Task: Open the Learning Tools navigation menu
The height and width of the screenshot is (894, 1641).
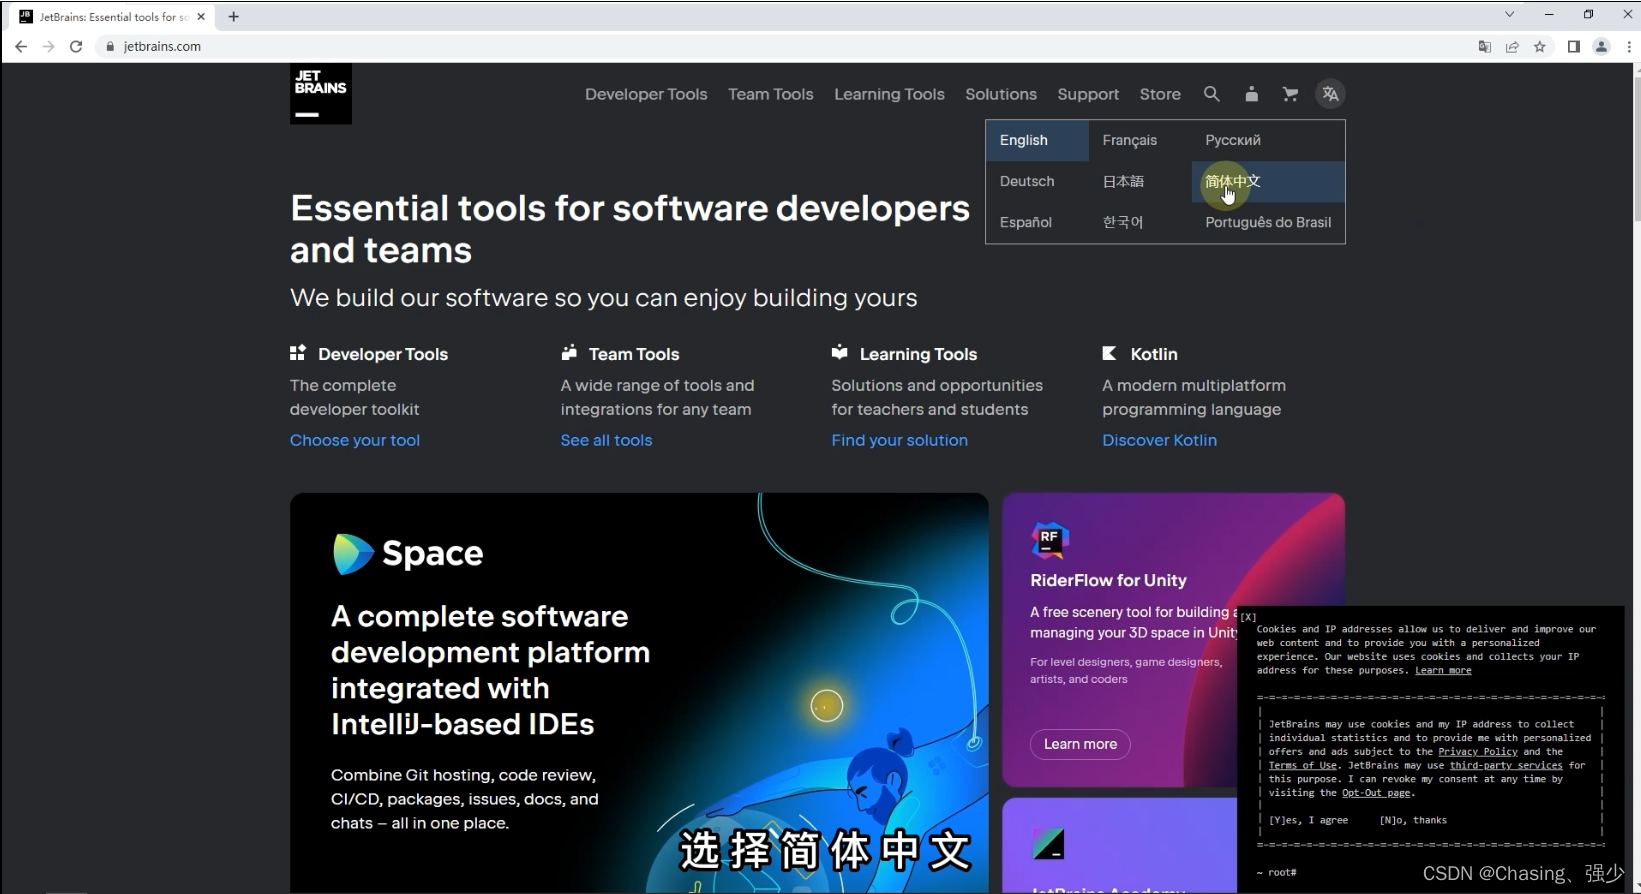Action: click(x=889, y=94)
